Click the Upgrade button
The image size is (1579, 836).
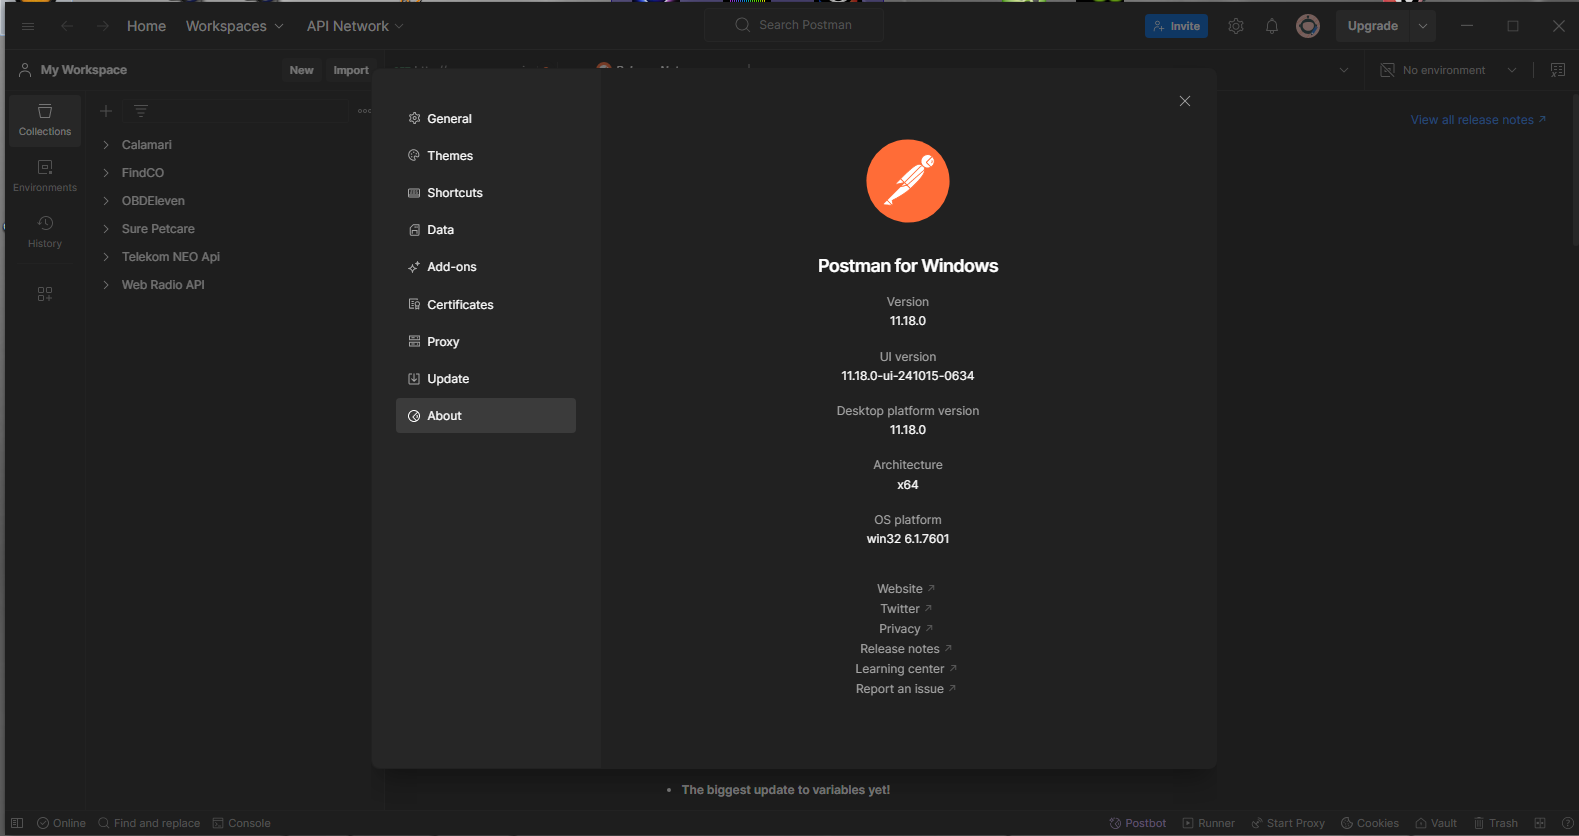[1373, 26]
